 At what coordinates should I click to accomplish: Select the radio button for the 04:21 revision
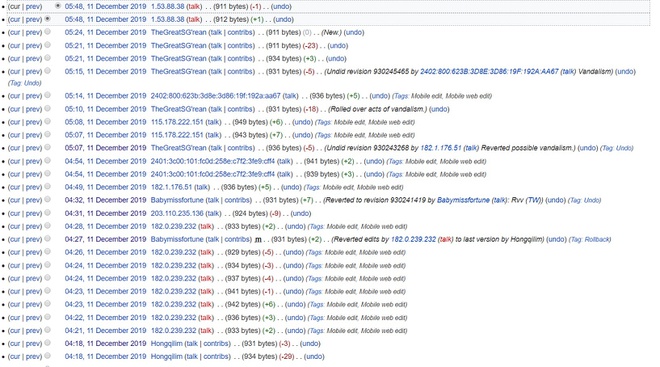[x=48, y=330]
